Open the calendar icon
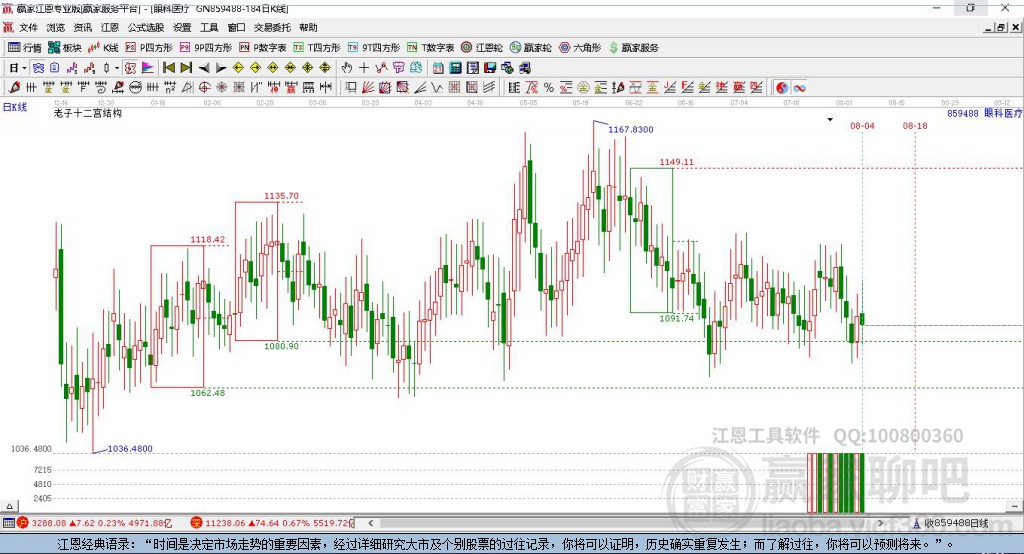The image size is (1024, 554). pyautogui.click(x=438, y=68)
